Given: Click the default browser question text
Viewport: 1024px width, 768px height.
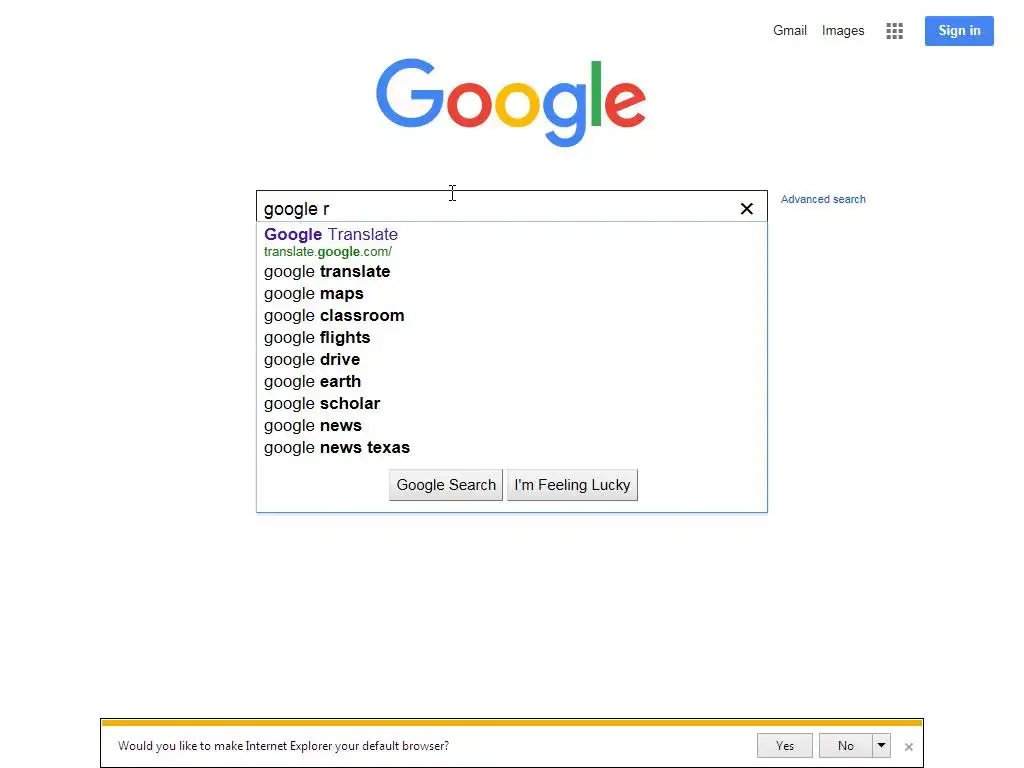Looking at the screenshot, I should tap(283, 746).
